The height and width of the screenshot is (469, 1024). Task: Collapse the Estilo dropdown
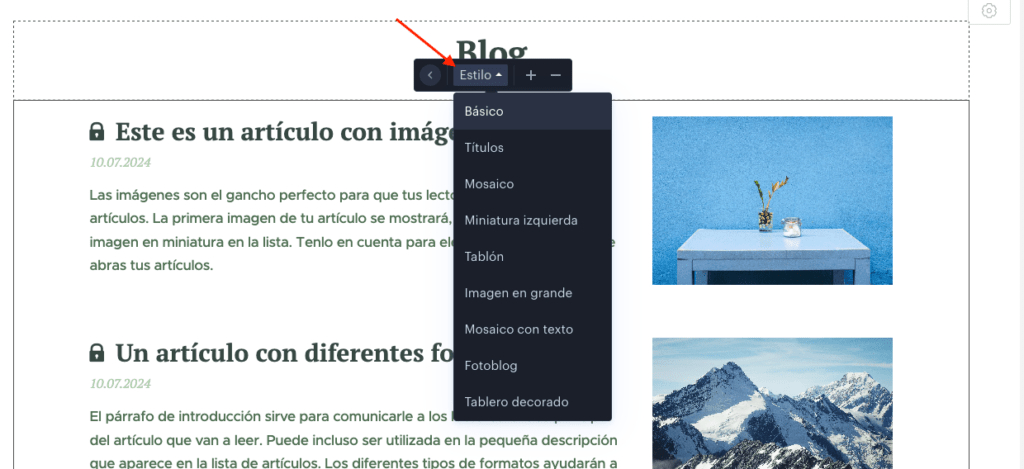[x=481, y=75]
